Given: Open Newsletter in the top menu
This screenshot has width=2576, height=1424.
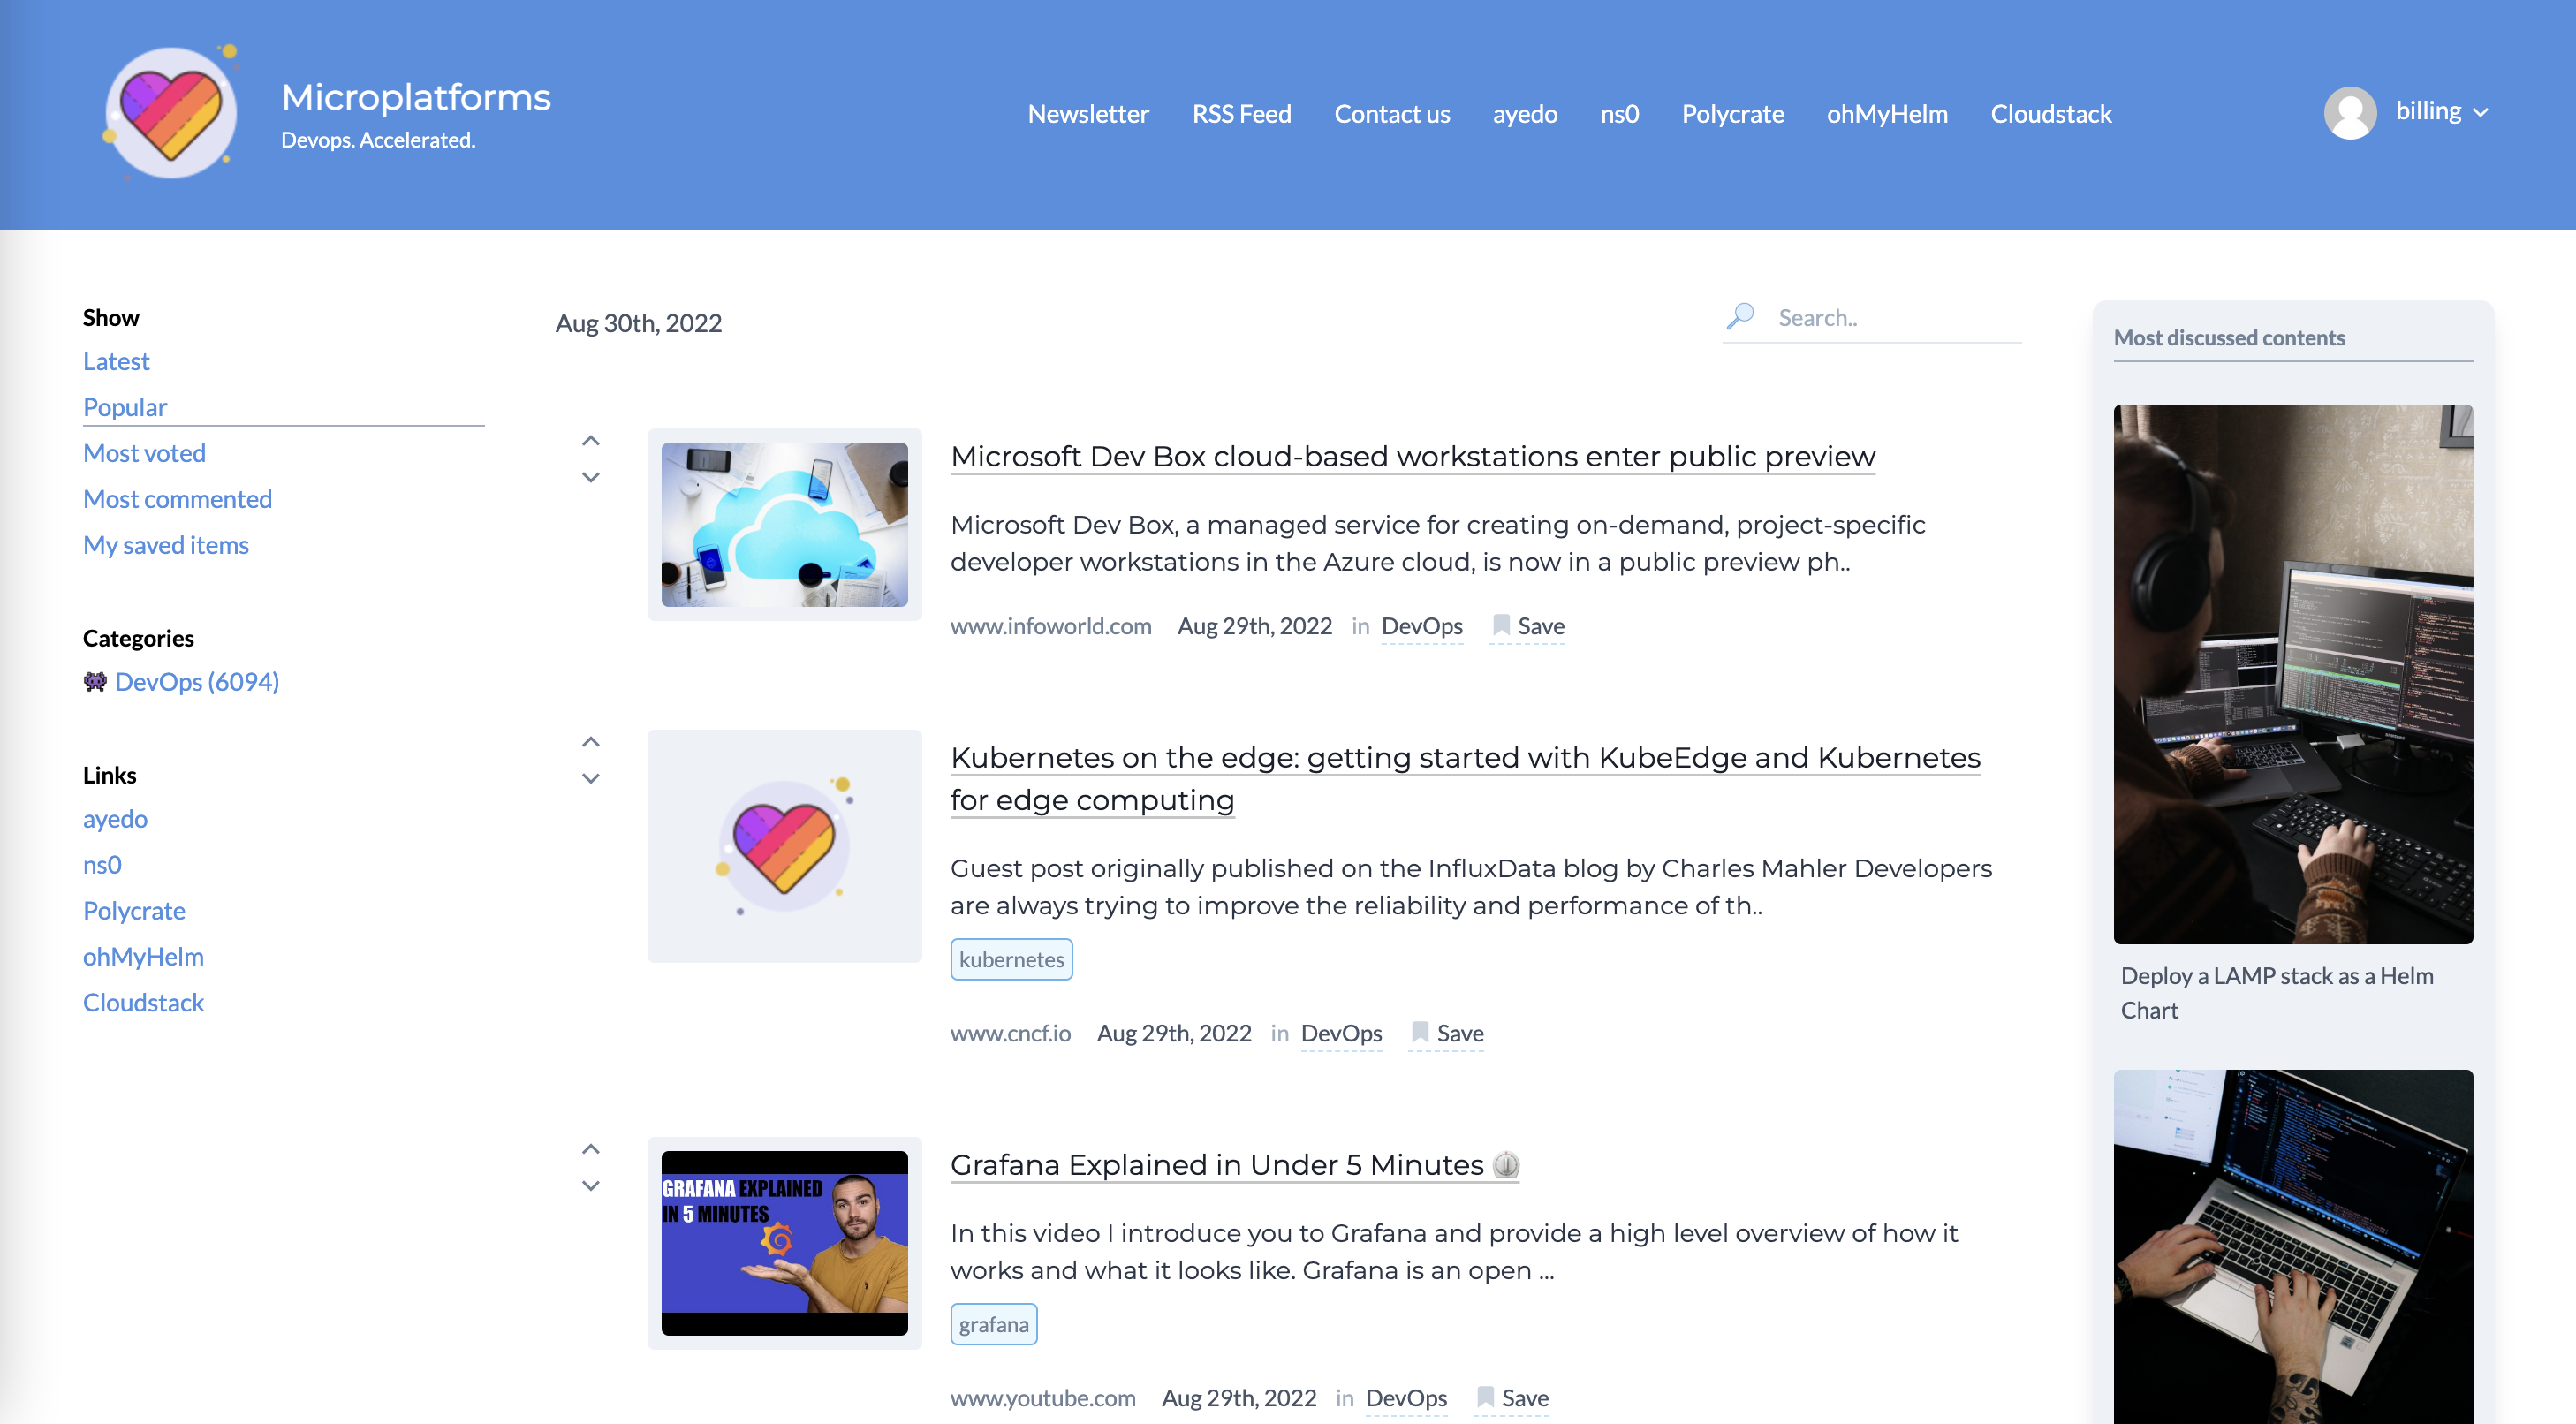Looking at the screenshot, I should pos(1088,114).
